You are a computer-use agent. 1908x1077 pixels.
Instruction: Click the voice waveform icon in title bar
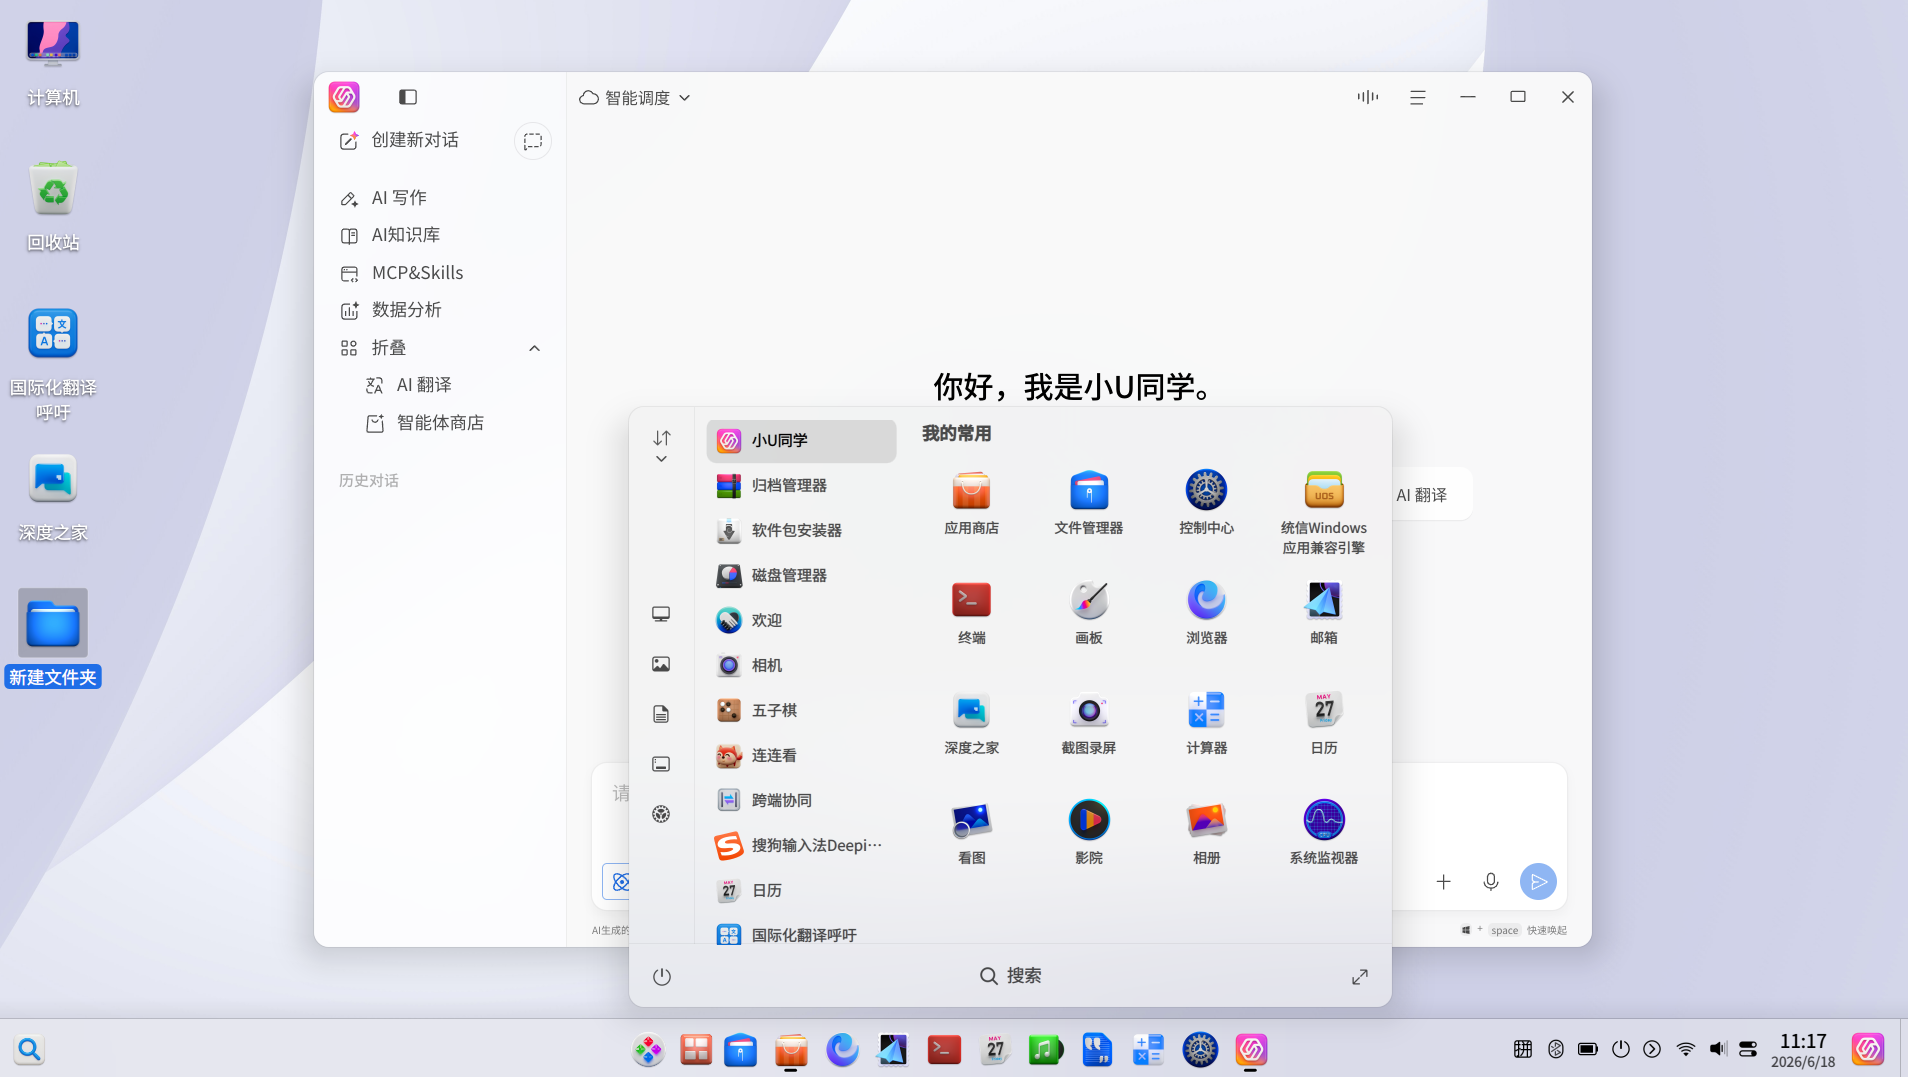[x=1367, y=97]
